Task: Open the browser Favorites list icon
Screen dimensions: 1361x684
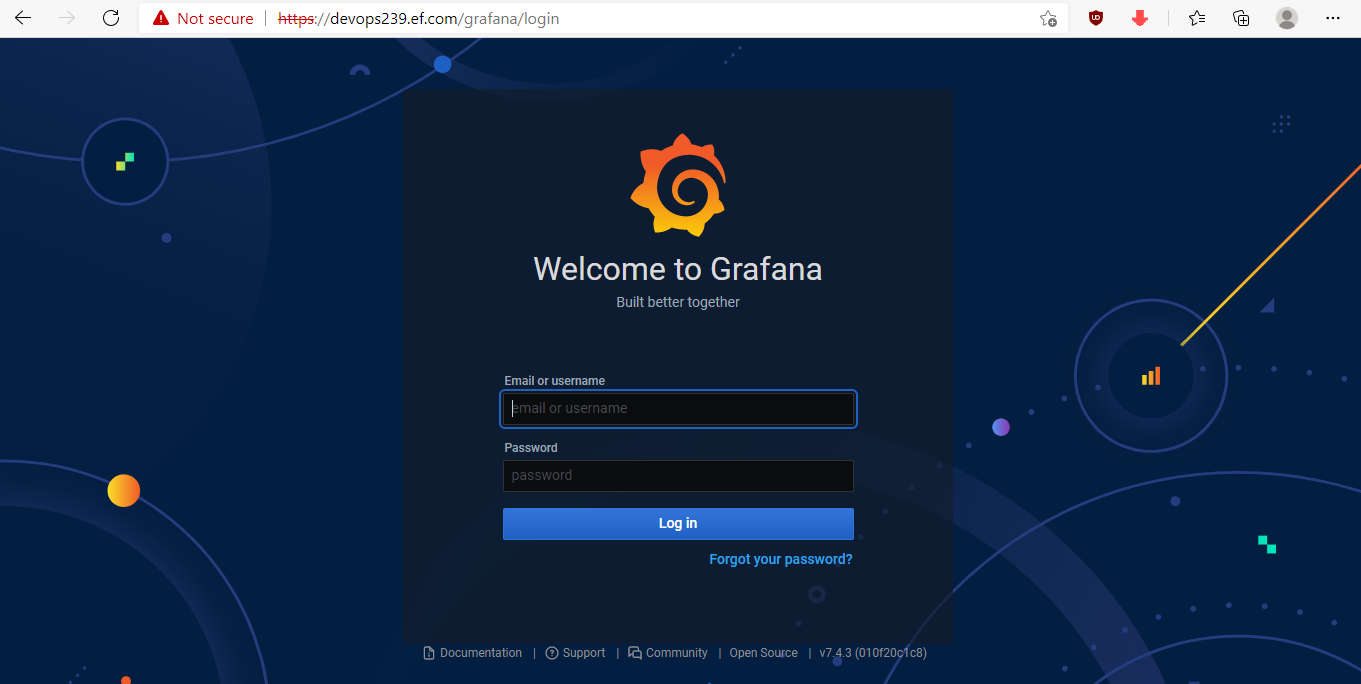Action: 1197,18
